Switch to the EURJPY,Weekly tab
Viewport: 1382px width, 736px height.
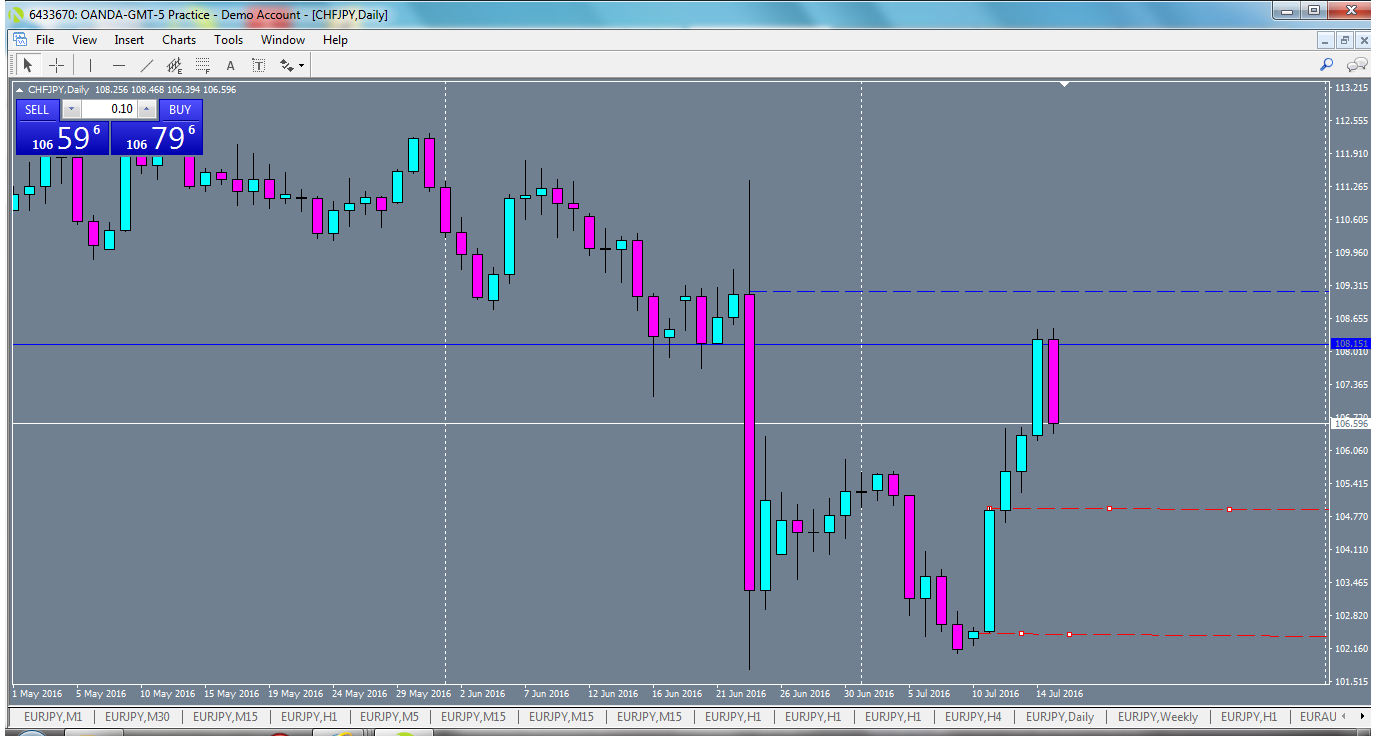(x=1157, y=717)
